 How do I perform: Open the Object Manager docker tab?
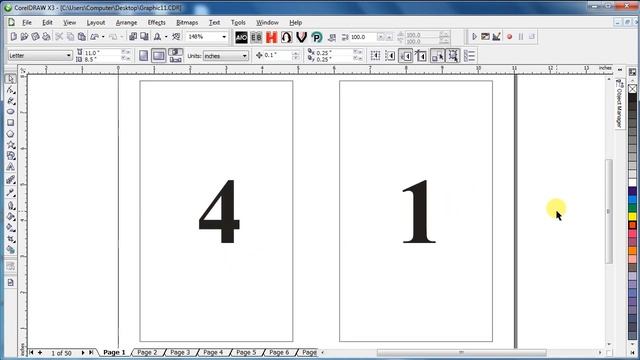pyautogui.click(x=620, y=104)
